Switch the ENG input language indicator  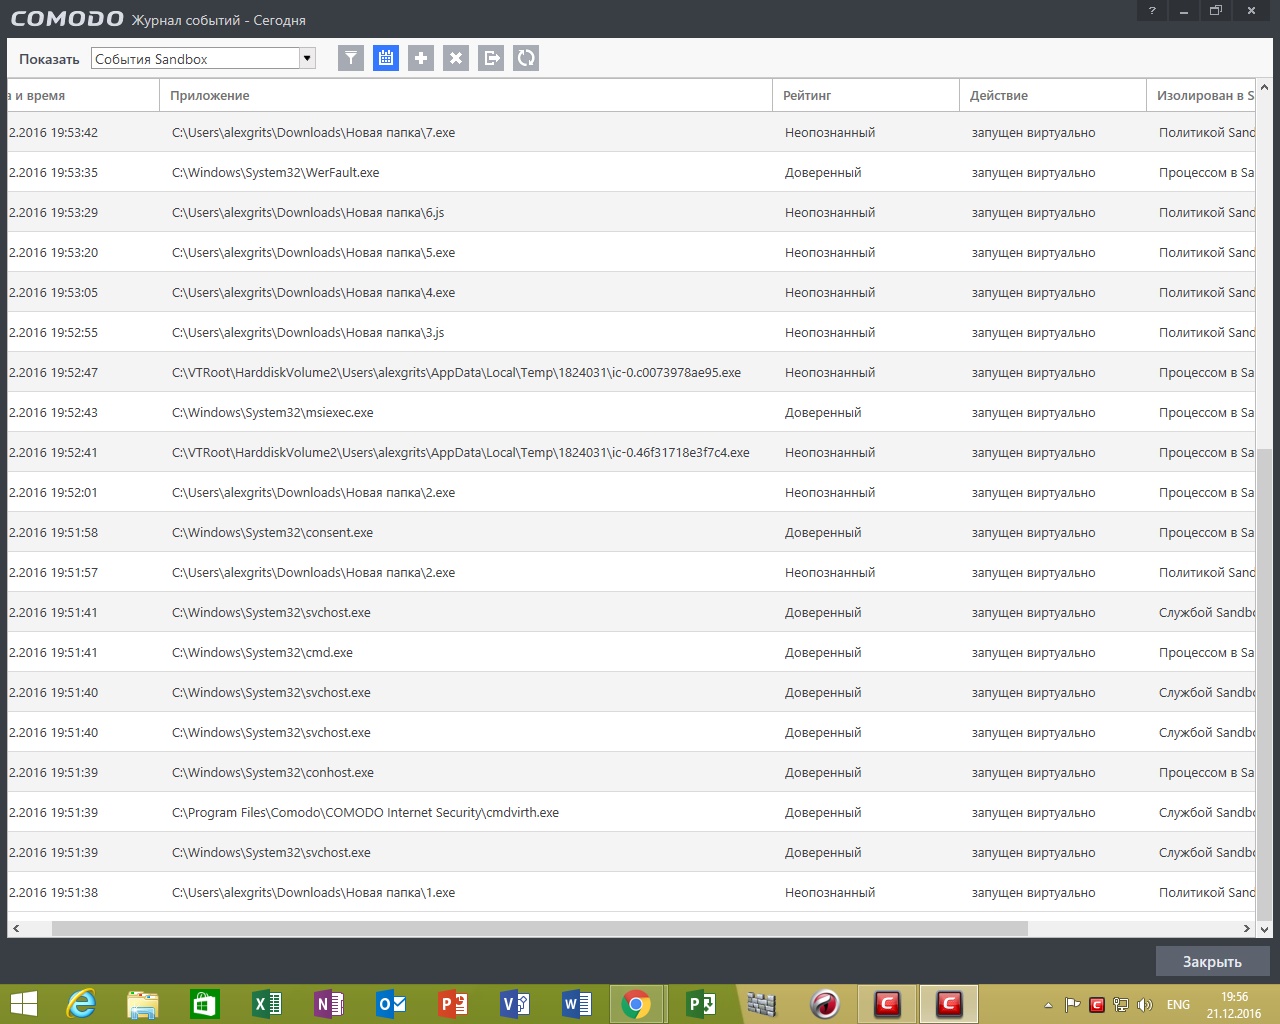pos(1179,1005)
